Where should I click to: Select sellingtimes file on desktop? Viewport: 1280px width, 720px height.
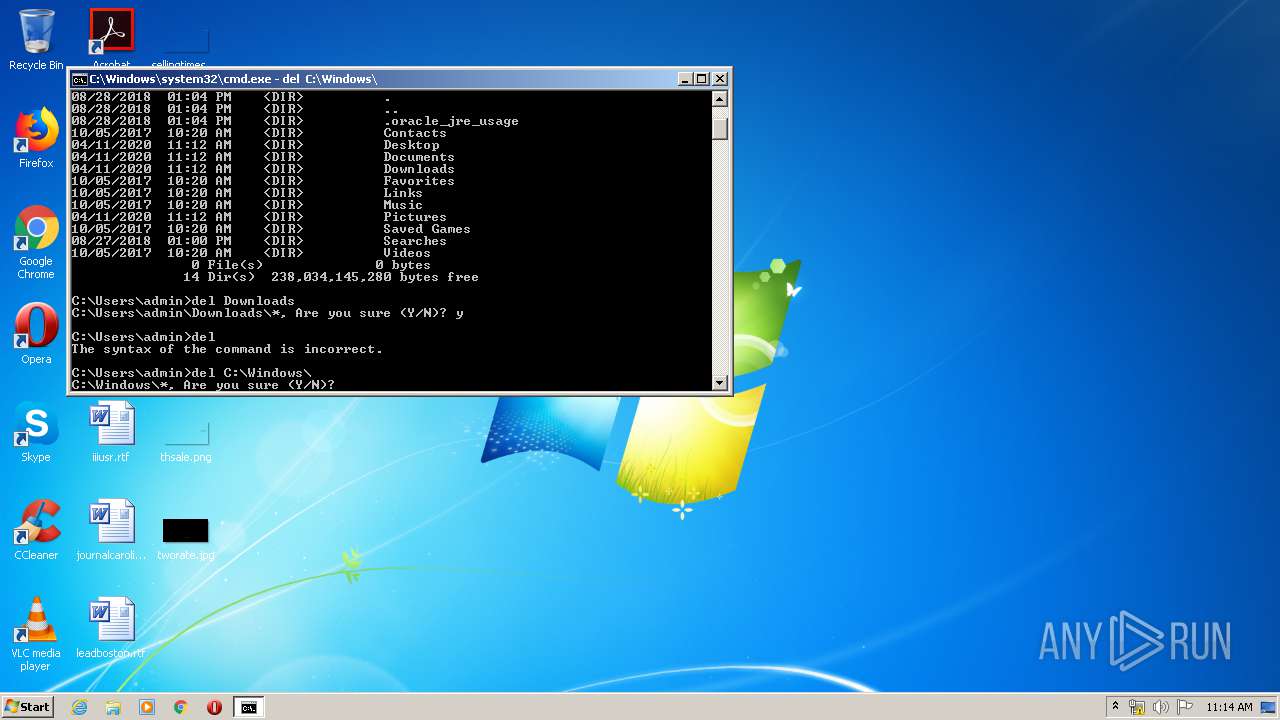pos(186,48)
